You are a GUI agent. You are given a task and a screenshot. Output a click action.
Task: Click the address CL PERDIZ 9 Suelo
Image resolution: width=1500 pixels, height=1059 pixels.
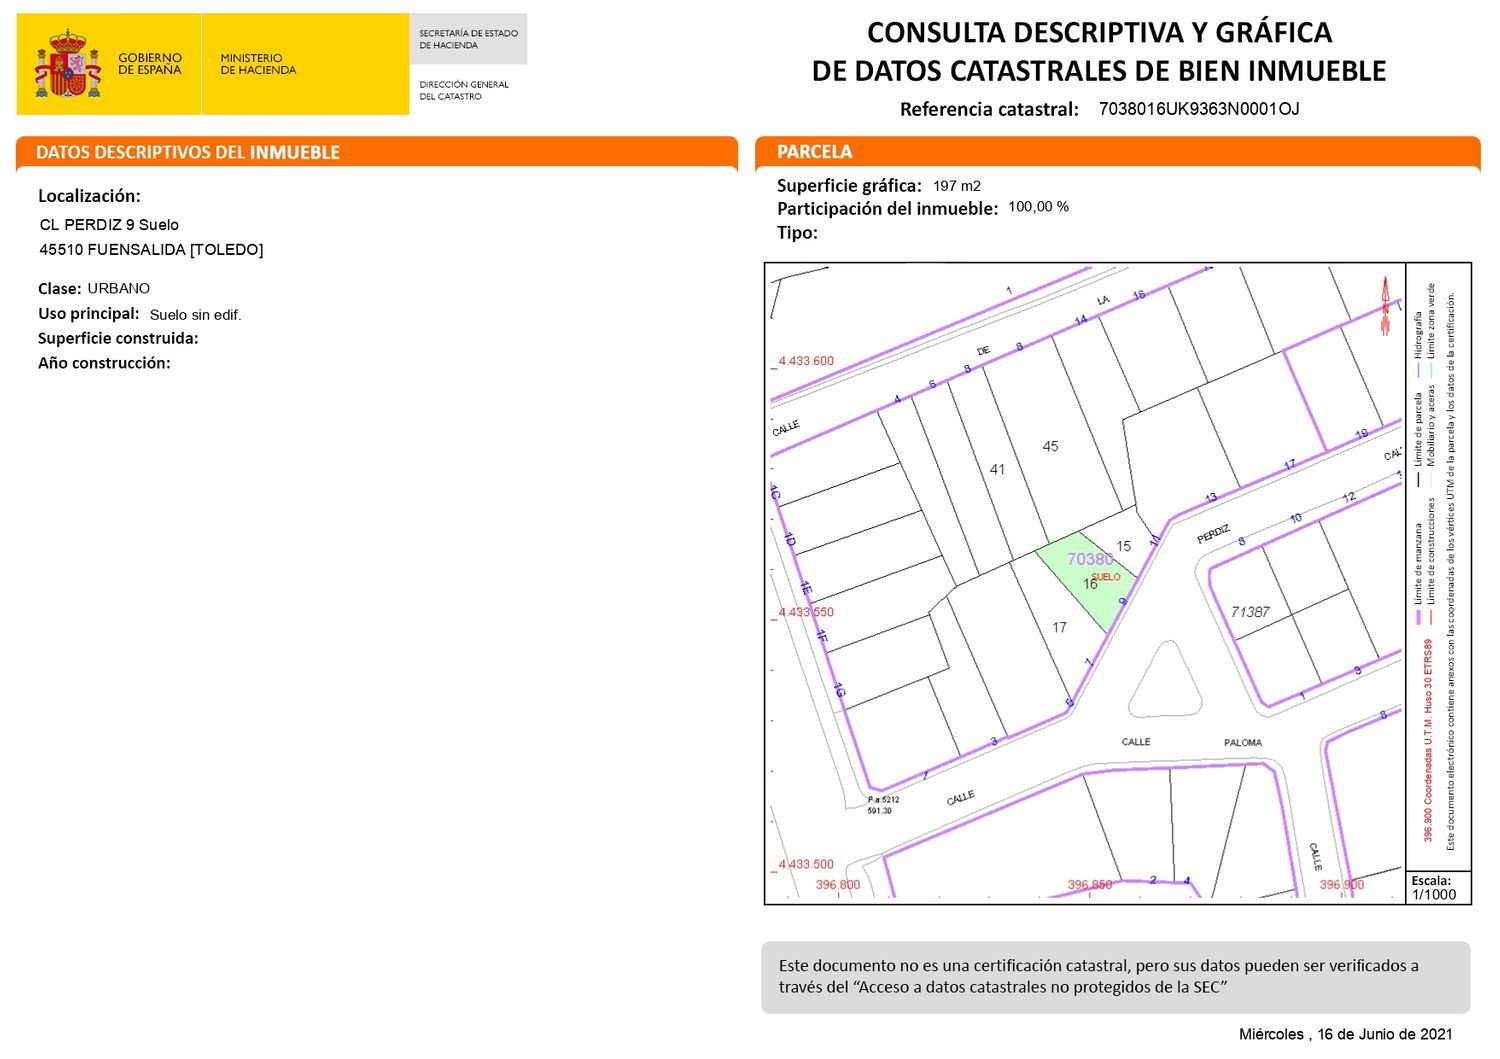pos(109,225)
